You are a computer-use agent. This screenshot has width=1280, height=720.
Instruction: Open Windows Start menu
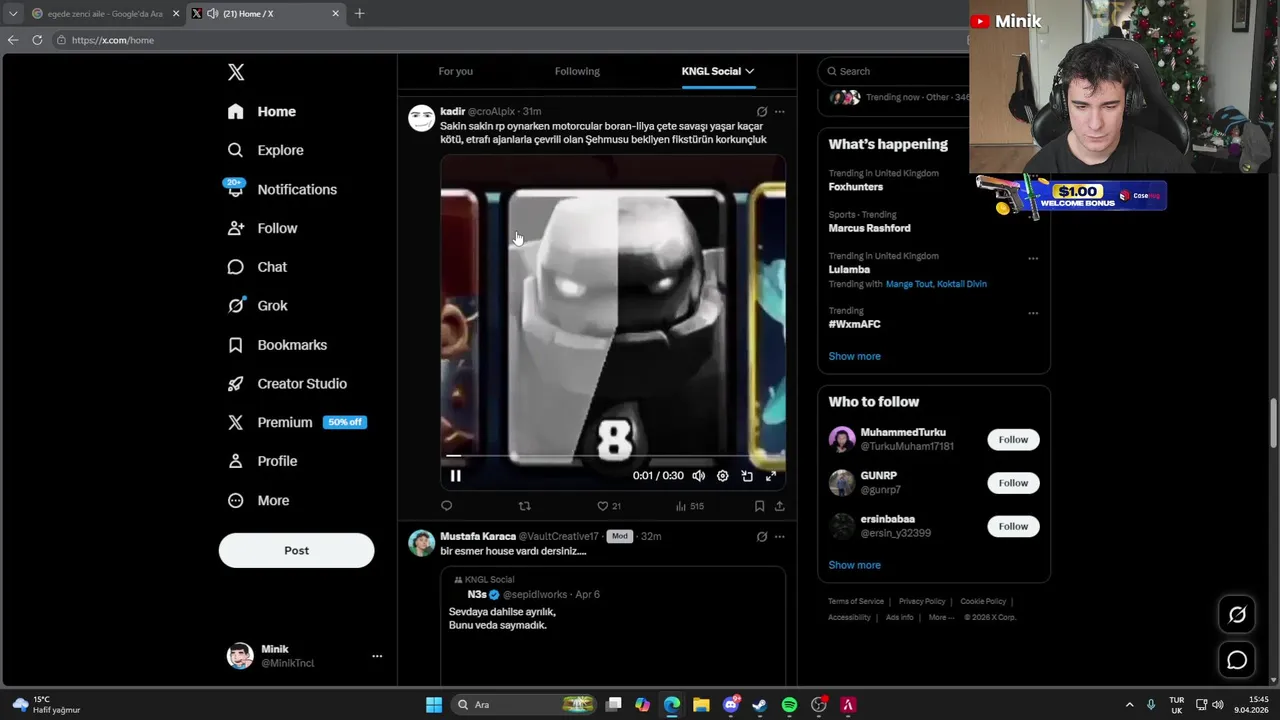[434, 705]
